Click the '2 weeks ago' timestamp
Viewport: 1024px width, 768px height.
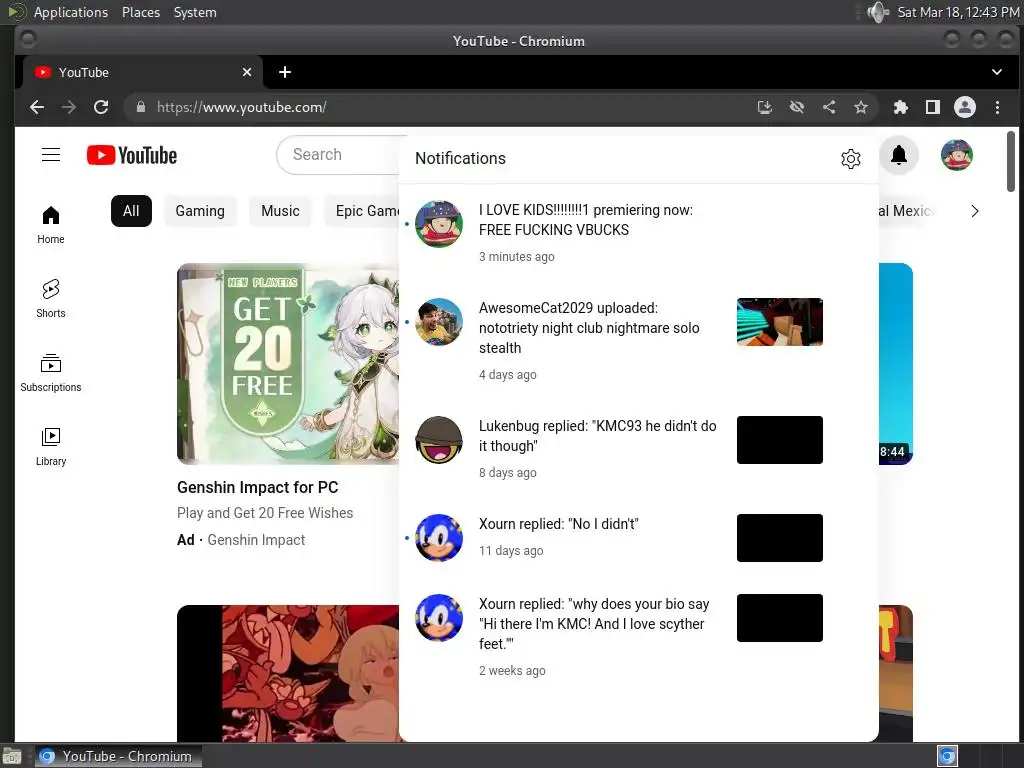click(512, 671)
